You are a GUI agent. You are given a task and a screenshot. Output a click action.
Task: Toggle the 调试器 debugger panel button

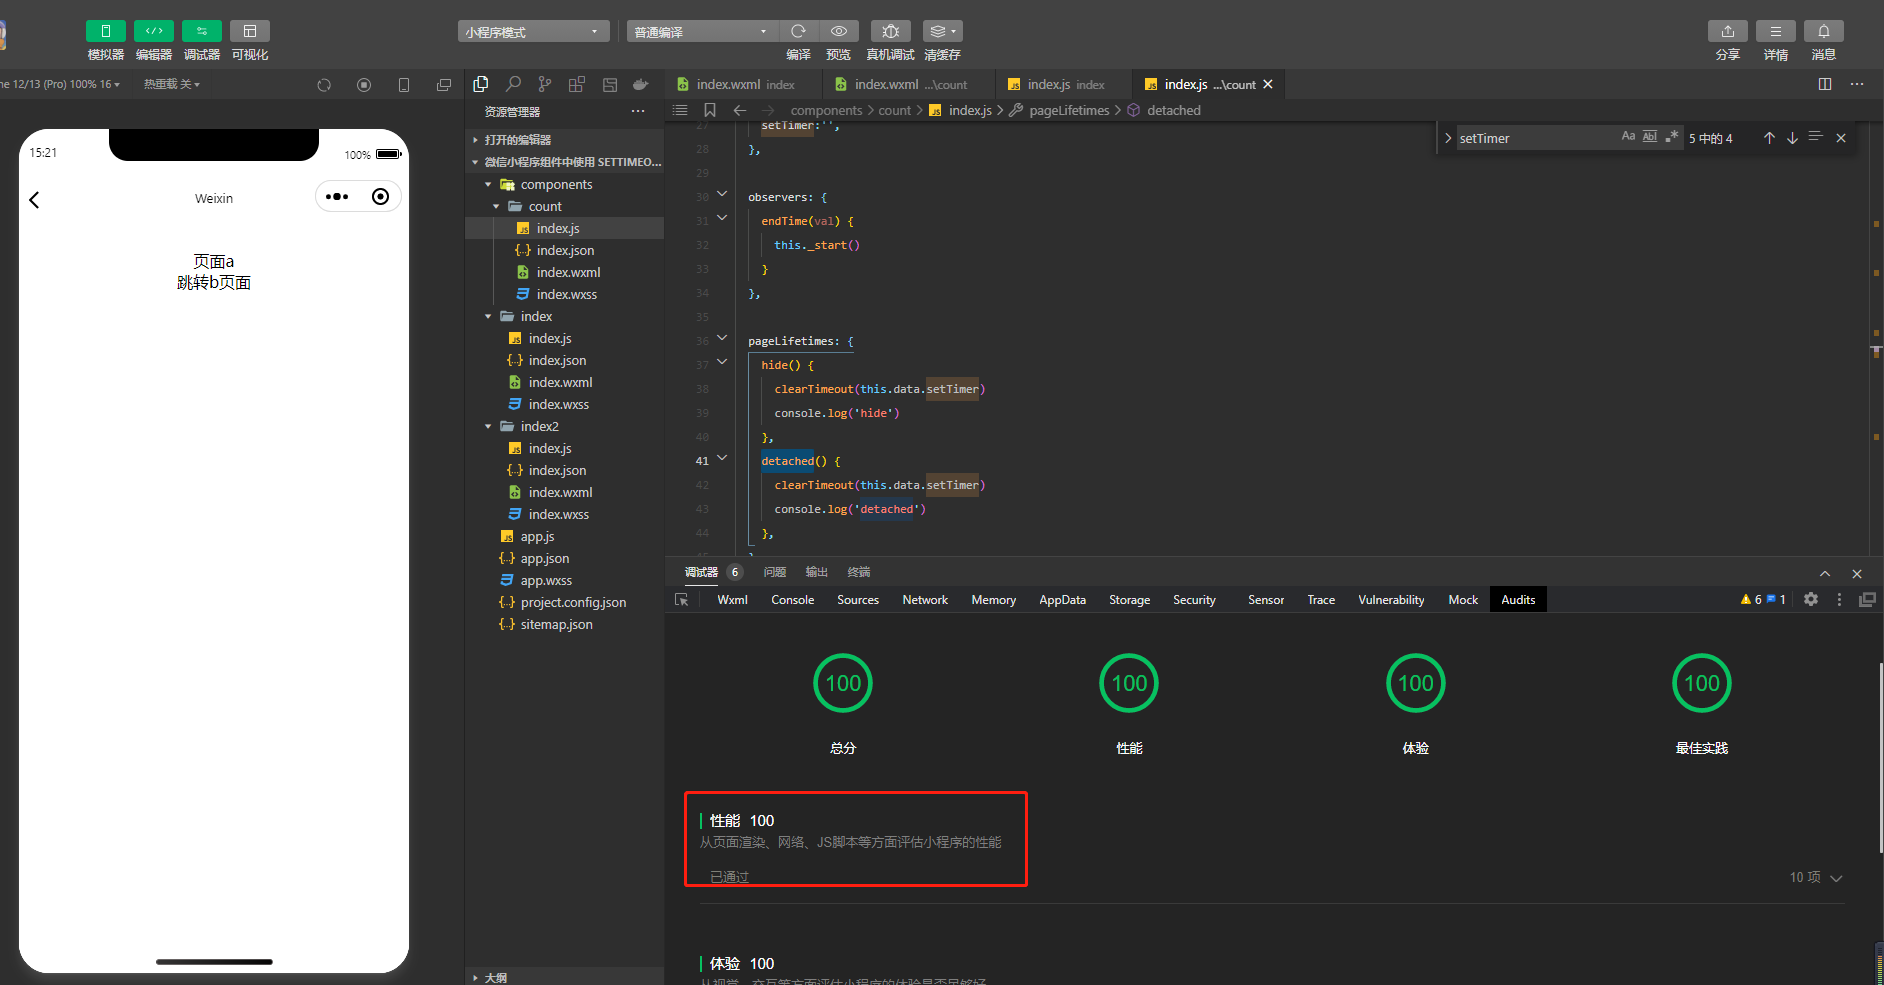tap(202, 31)
